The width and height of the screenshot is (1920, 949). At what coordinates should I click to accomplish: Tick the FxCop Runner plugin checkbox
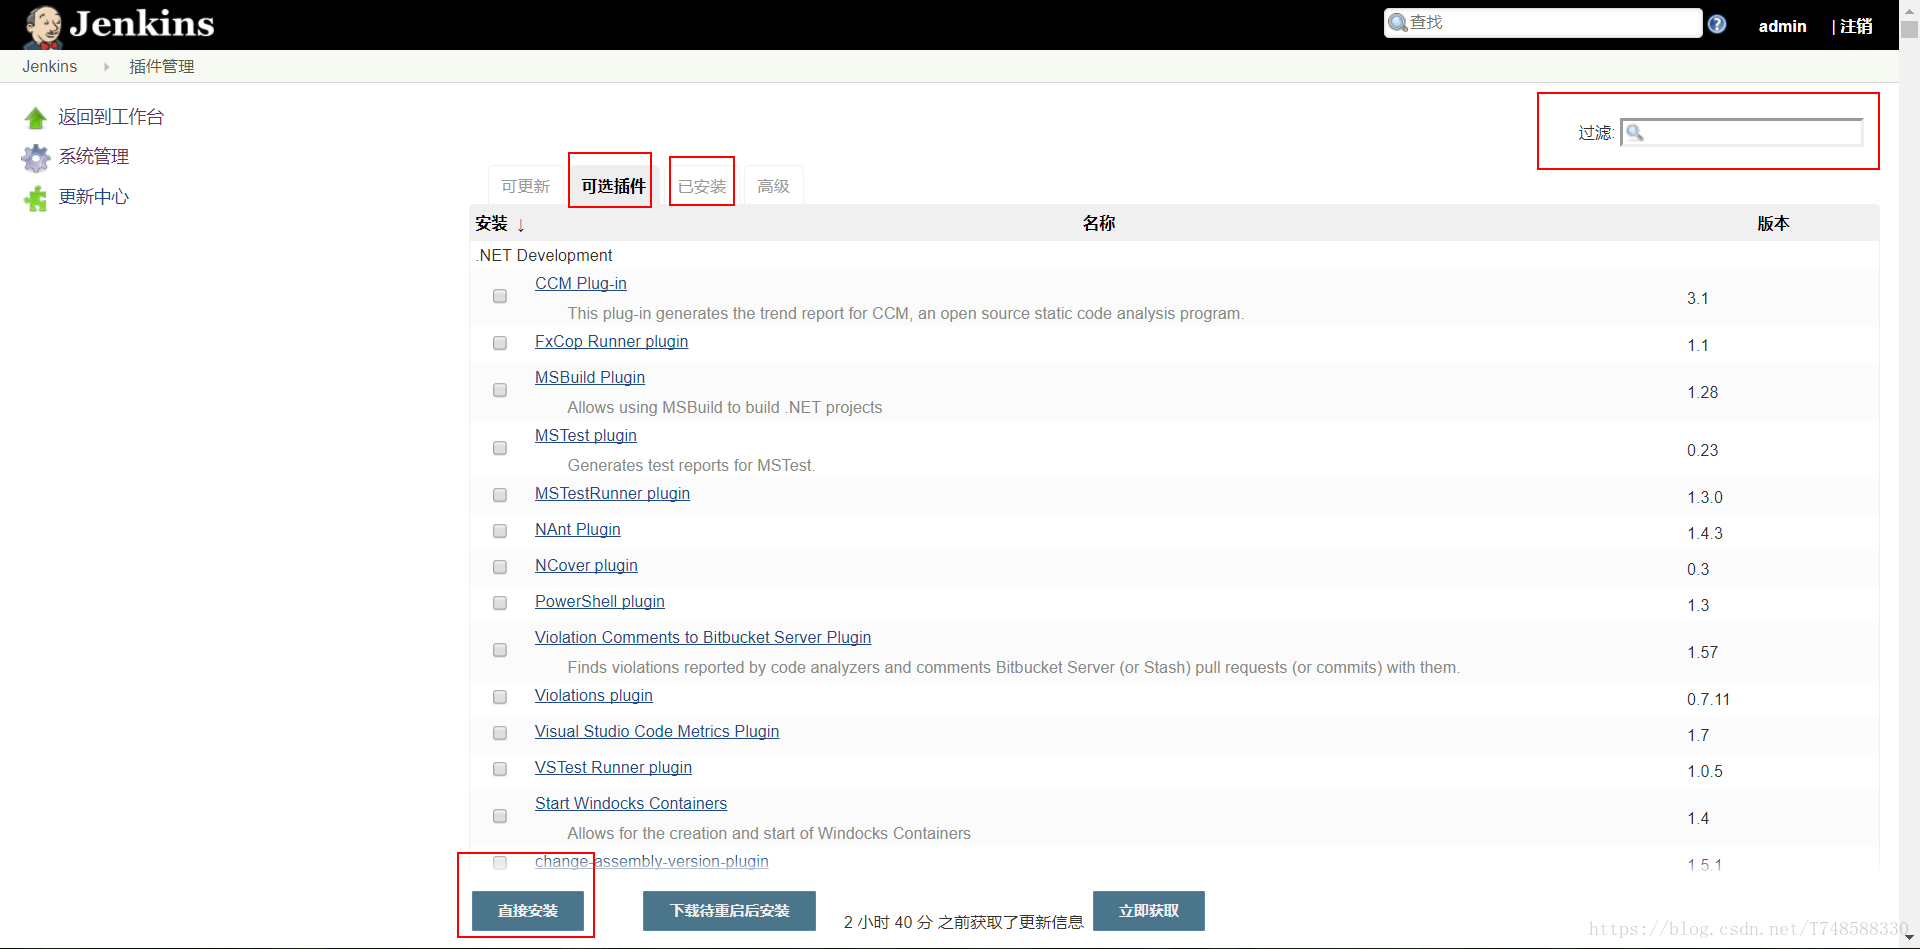500,343
